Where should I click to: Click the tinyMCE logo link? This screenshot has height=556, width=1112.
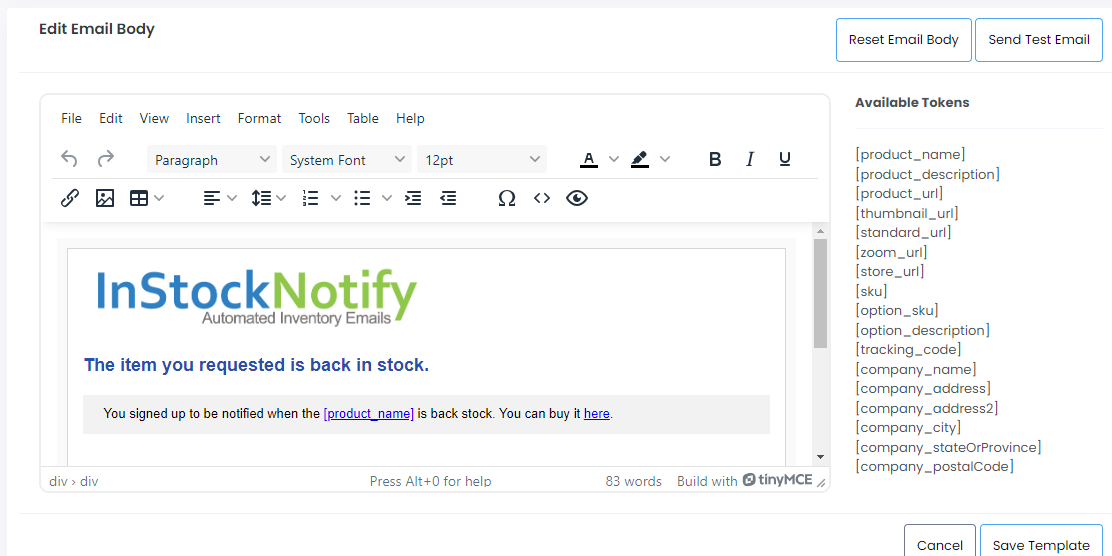point(777,480)
